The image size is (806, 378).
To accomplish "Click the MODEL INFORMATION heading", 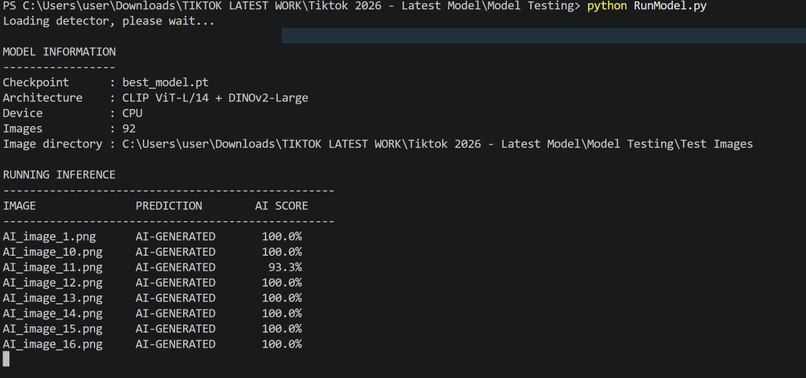I will [59, 52].
